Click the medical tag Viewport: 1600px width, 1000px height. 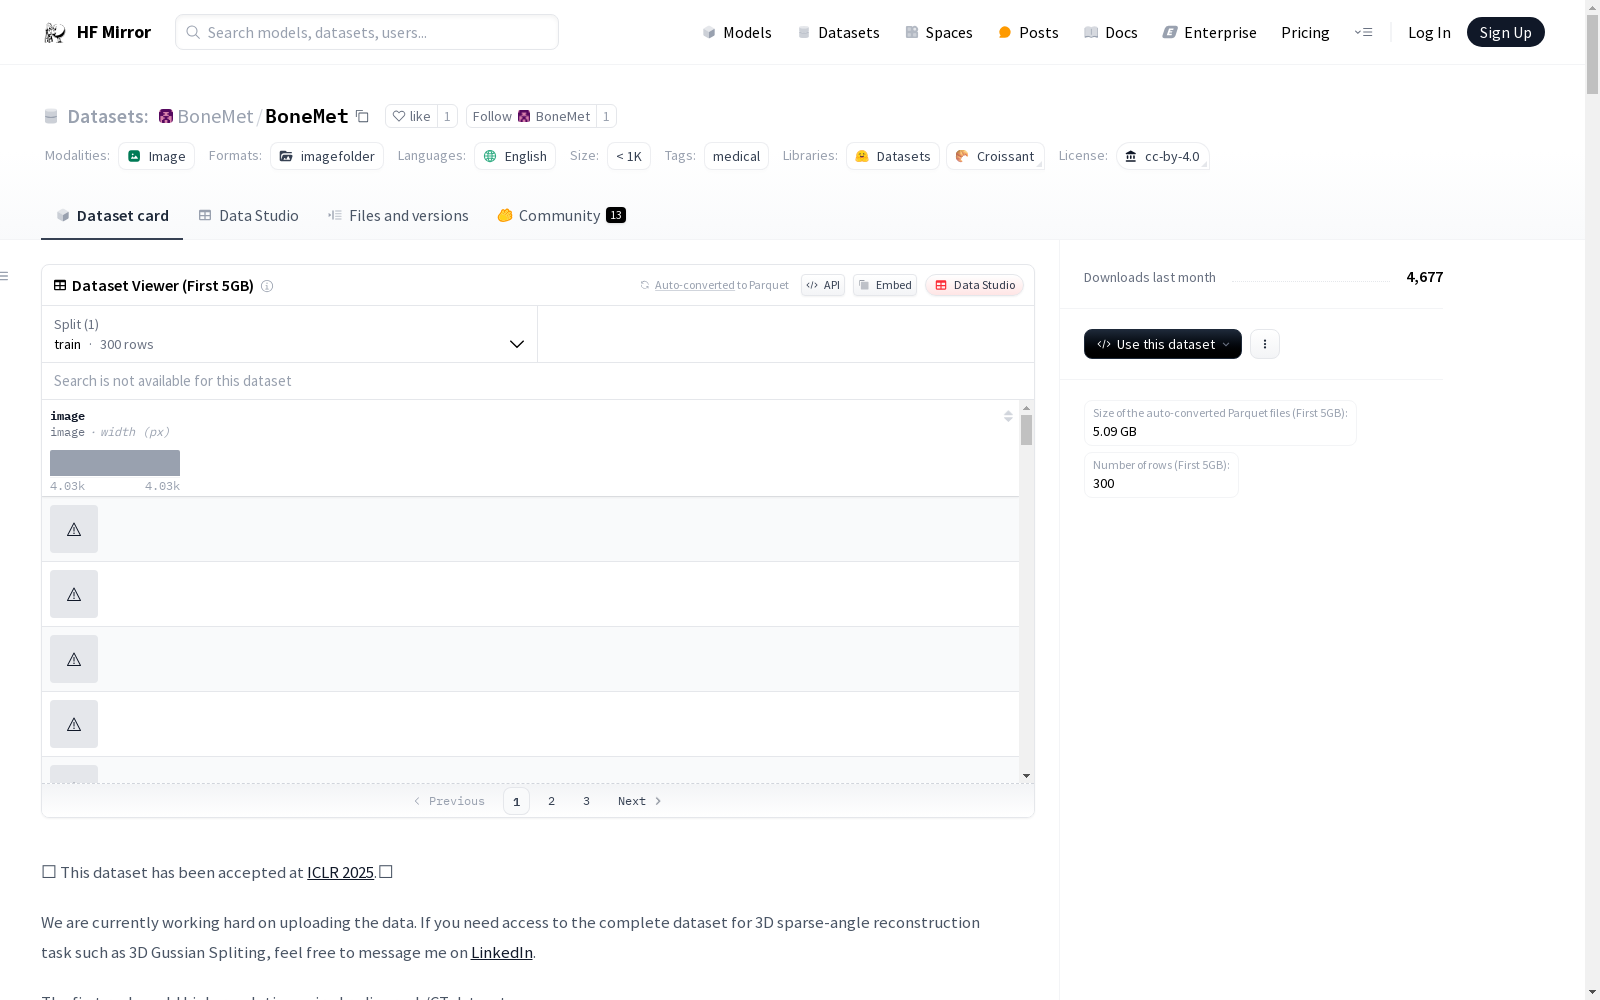pyautogui.click(x=736, y=157)
